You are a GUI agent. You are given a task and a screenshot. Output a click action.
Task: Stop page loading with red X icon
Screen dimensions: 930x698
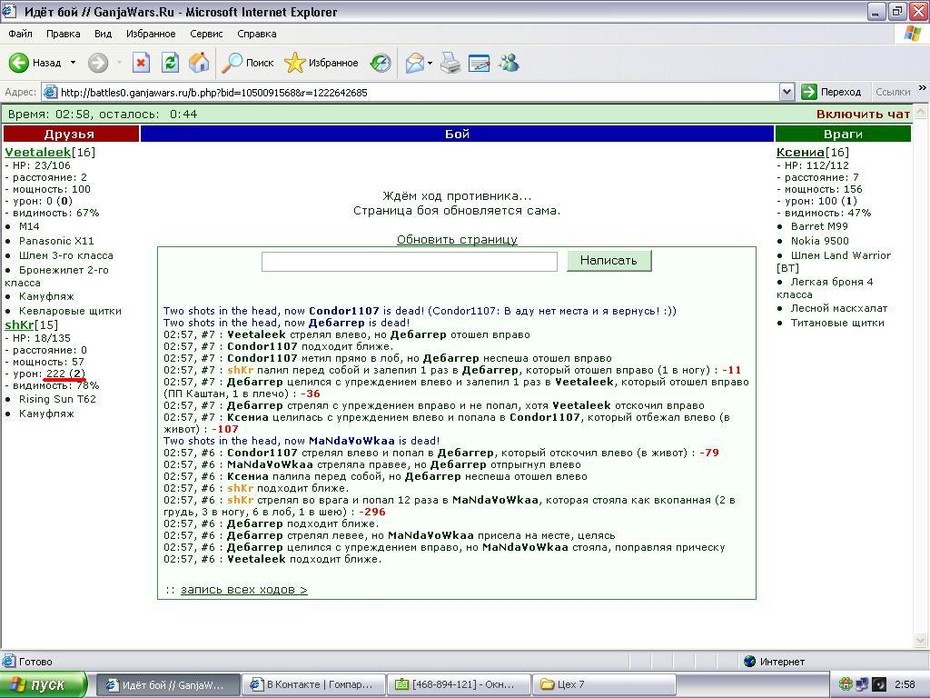tap(141, 62)
